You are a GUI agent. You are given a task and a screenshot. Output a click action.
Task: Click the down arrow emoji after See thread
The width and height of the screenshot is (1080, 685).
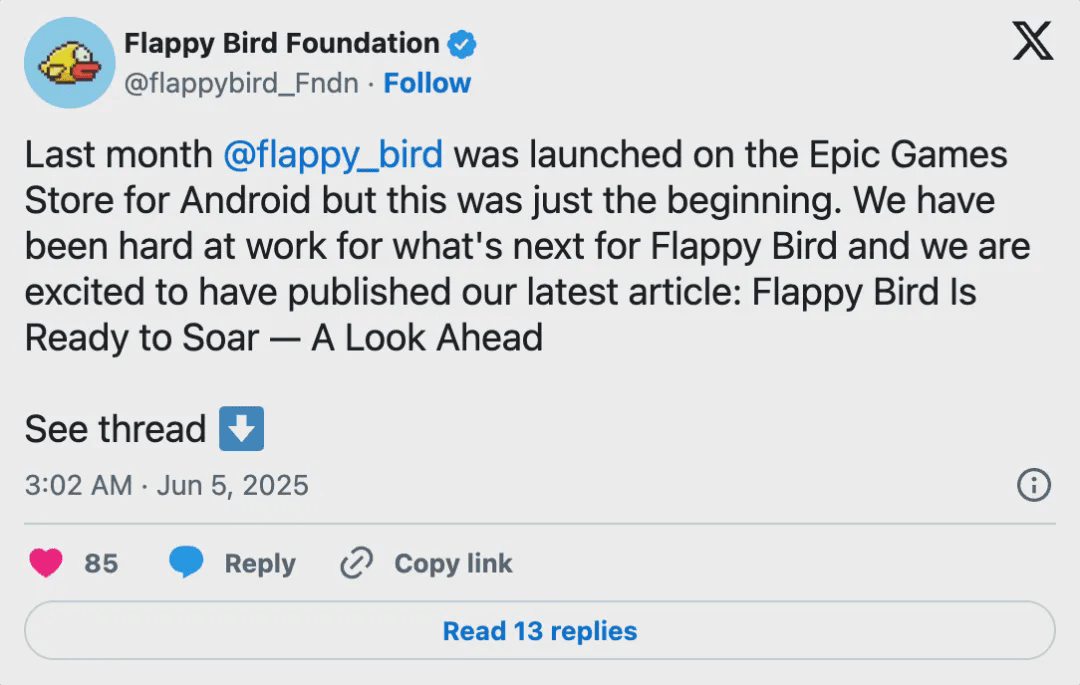pos(241,429)
